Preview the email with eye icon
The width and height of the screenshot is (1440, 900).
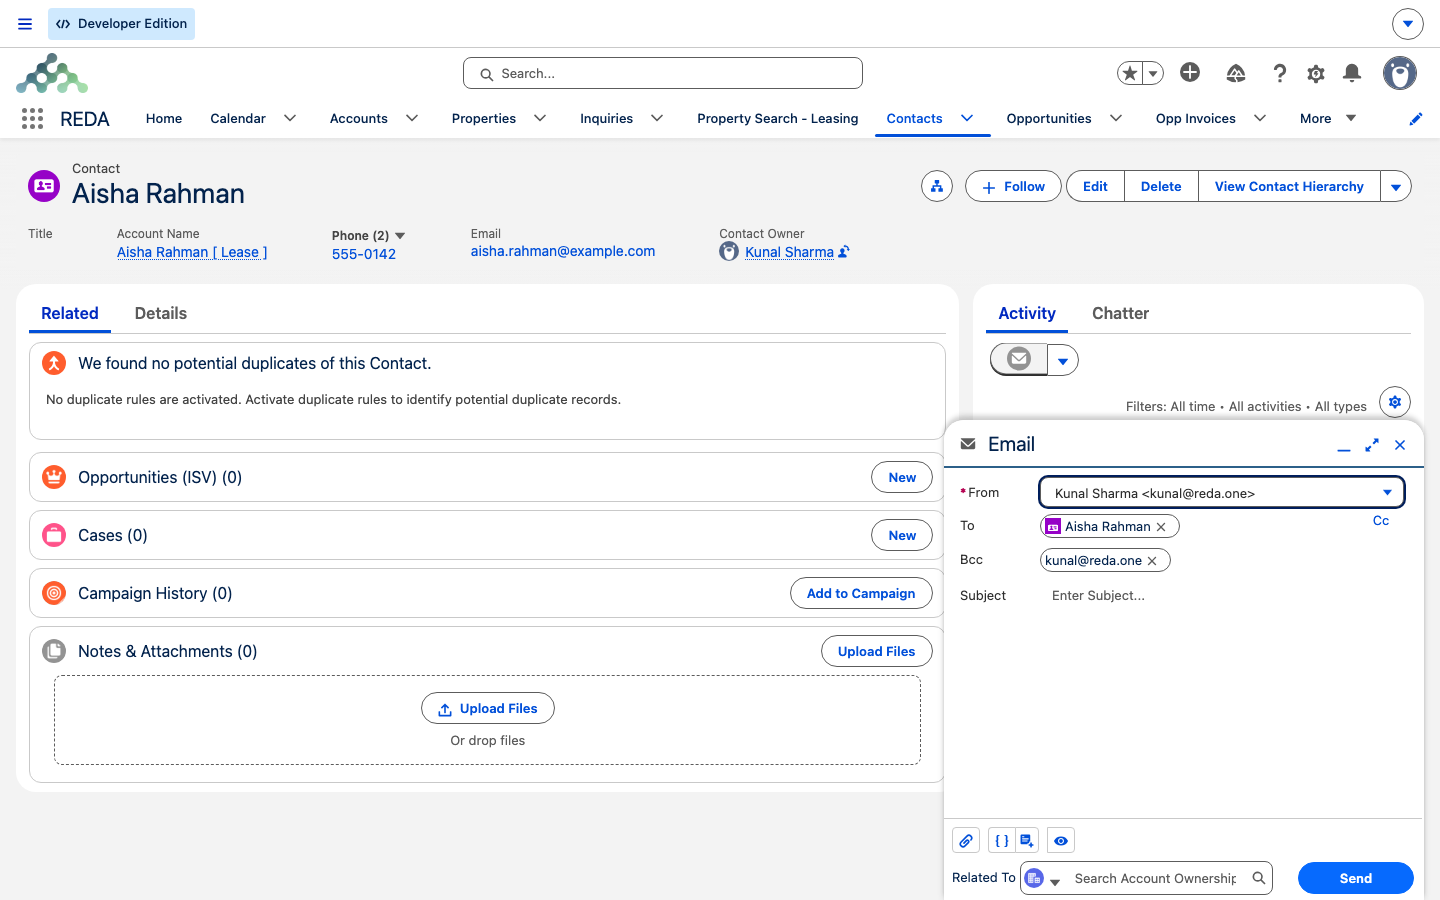pyautogui.click(x=1061, y=841)
